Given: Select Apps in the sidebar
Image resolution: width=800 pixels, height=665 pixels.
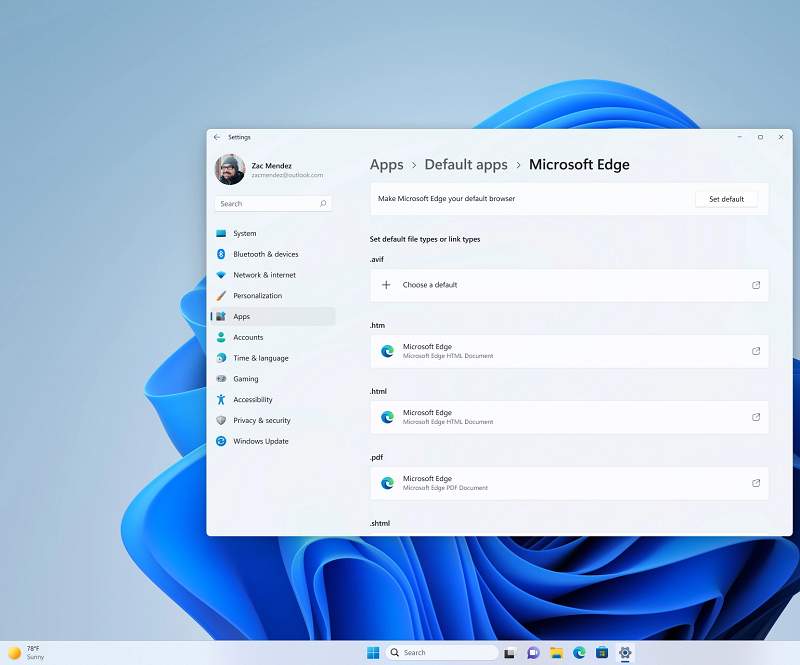Looking at the screenshot, I should coord(273,316).
